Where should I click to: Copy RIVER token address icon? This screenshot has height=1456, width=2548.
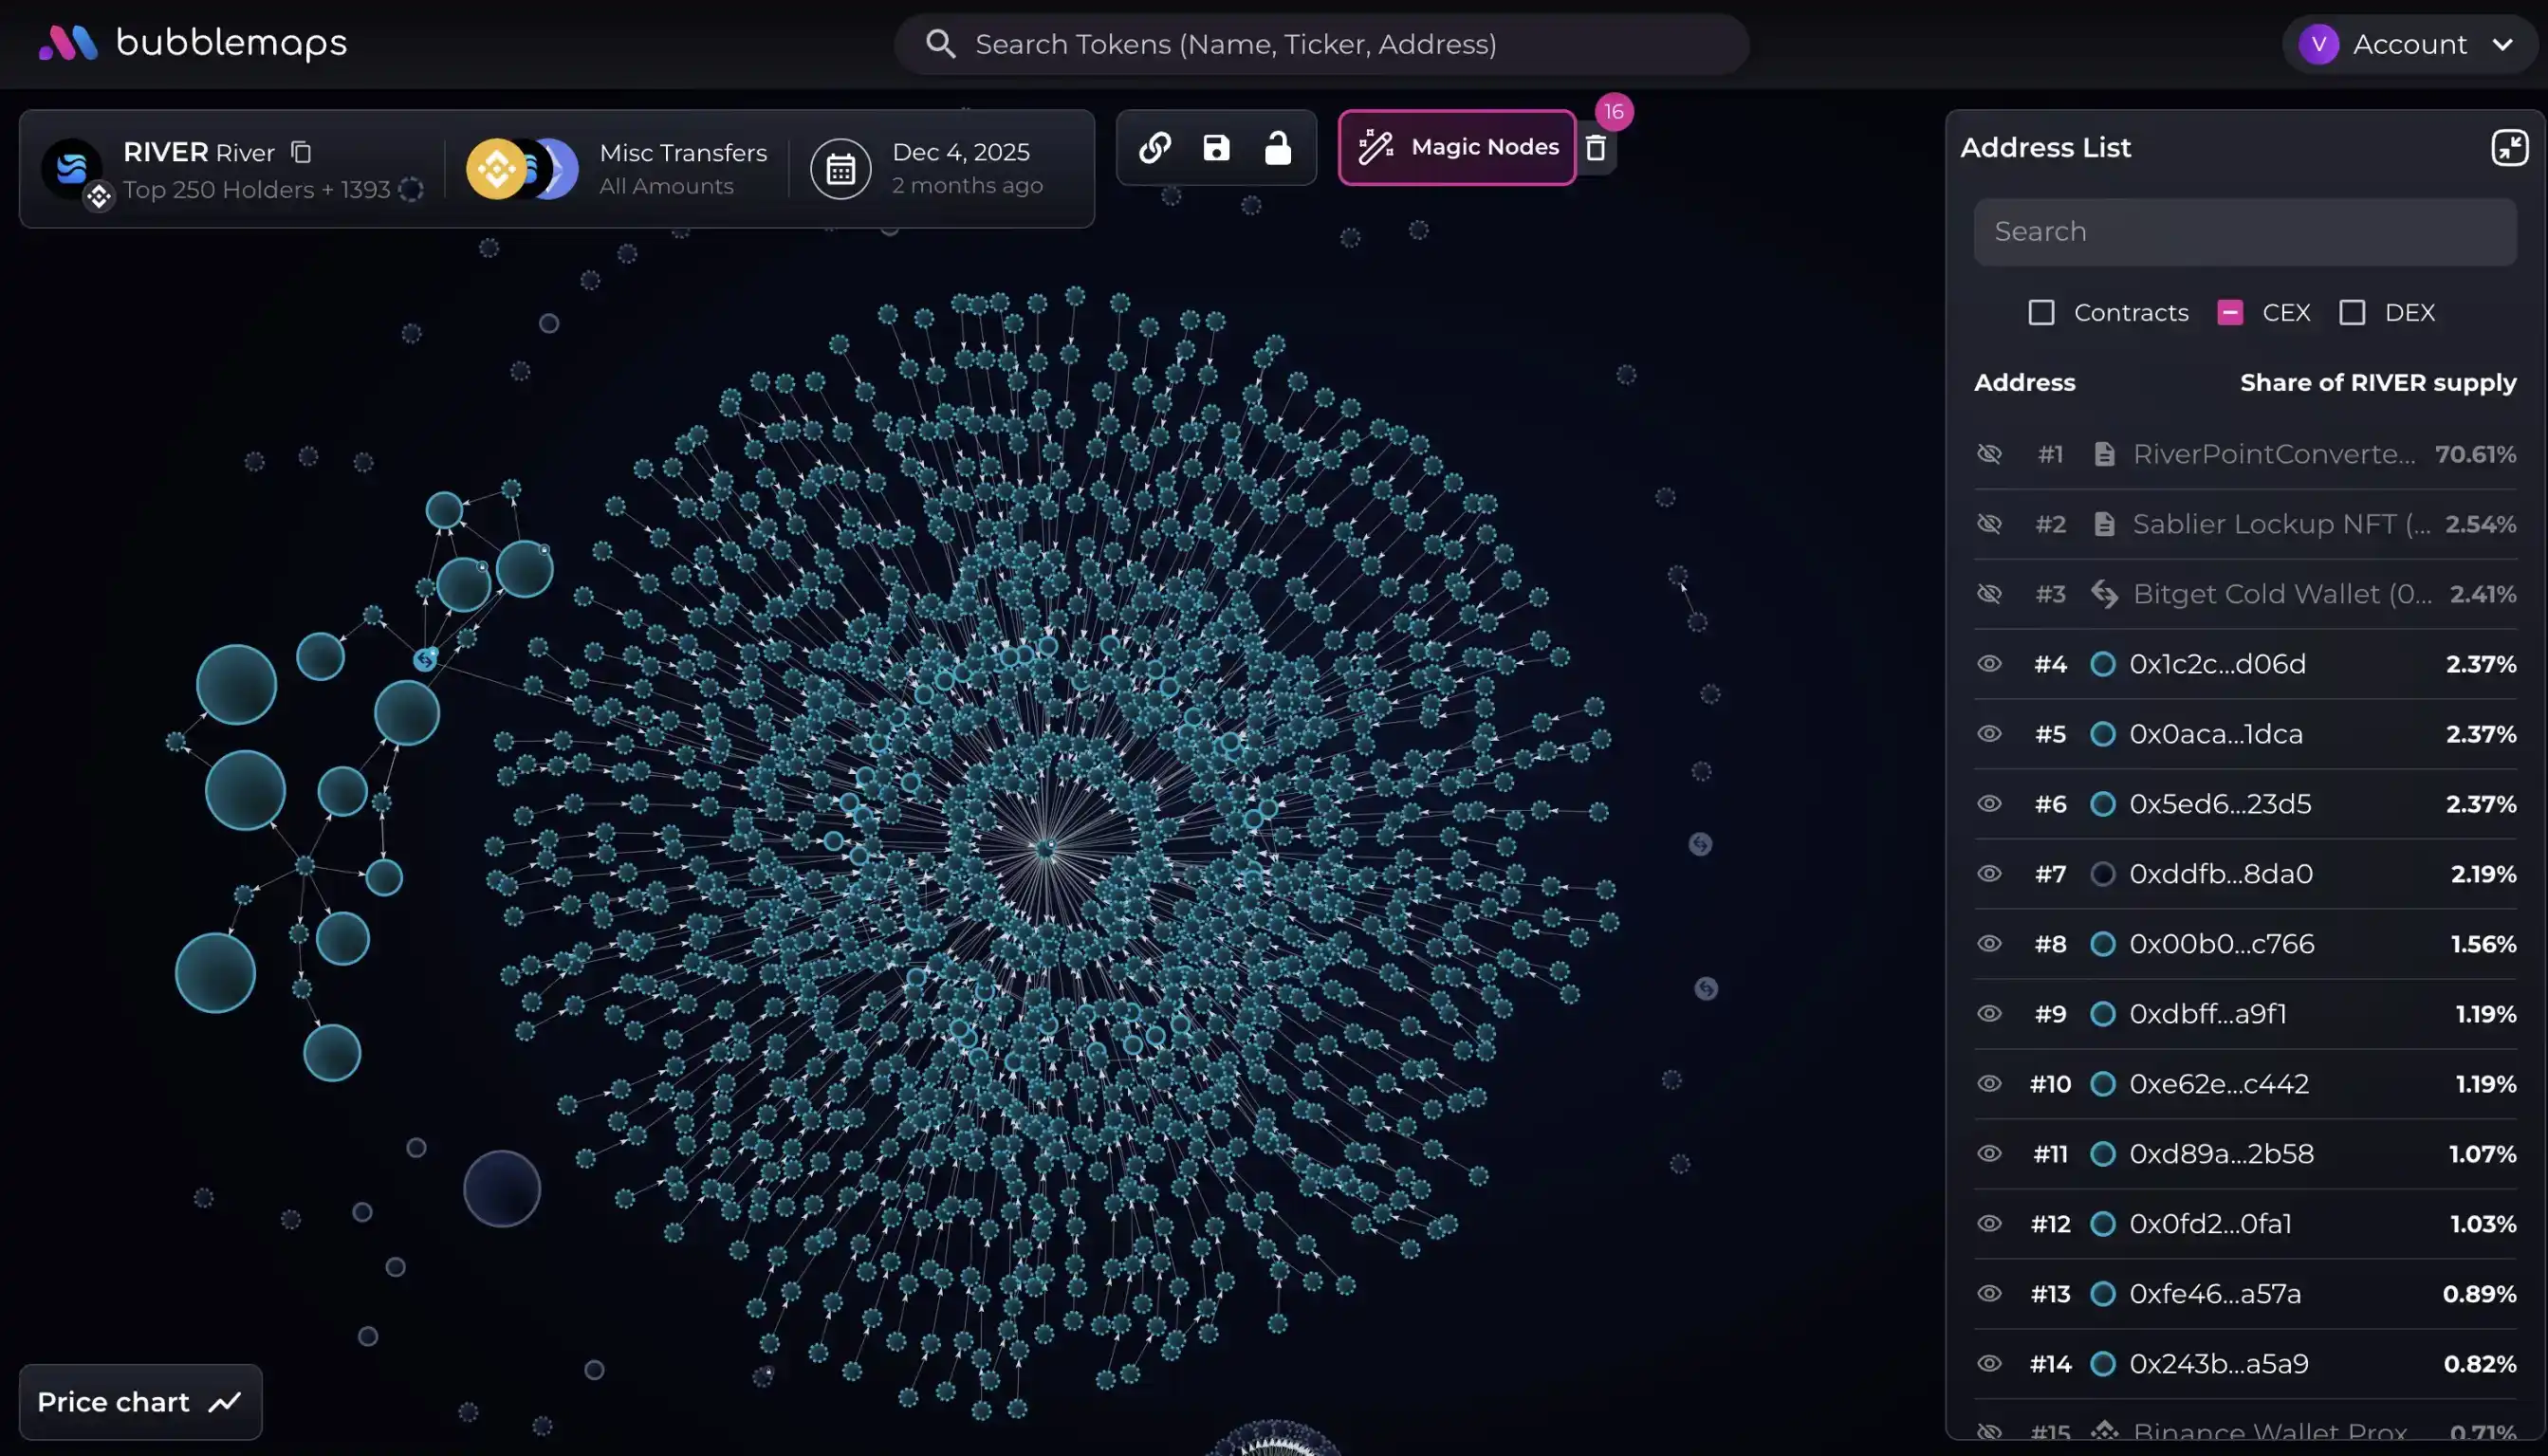(x=301, y=152)
